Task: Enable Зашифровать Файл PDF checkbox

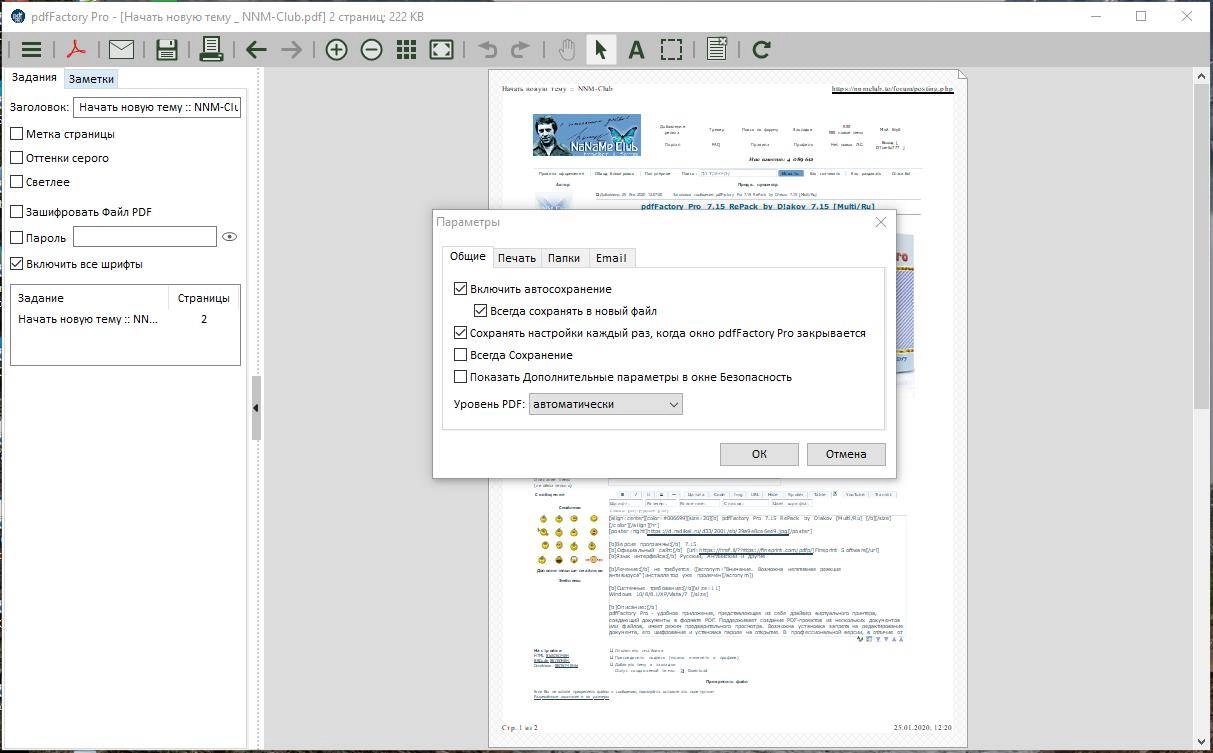Action: [x=17, y=211]
